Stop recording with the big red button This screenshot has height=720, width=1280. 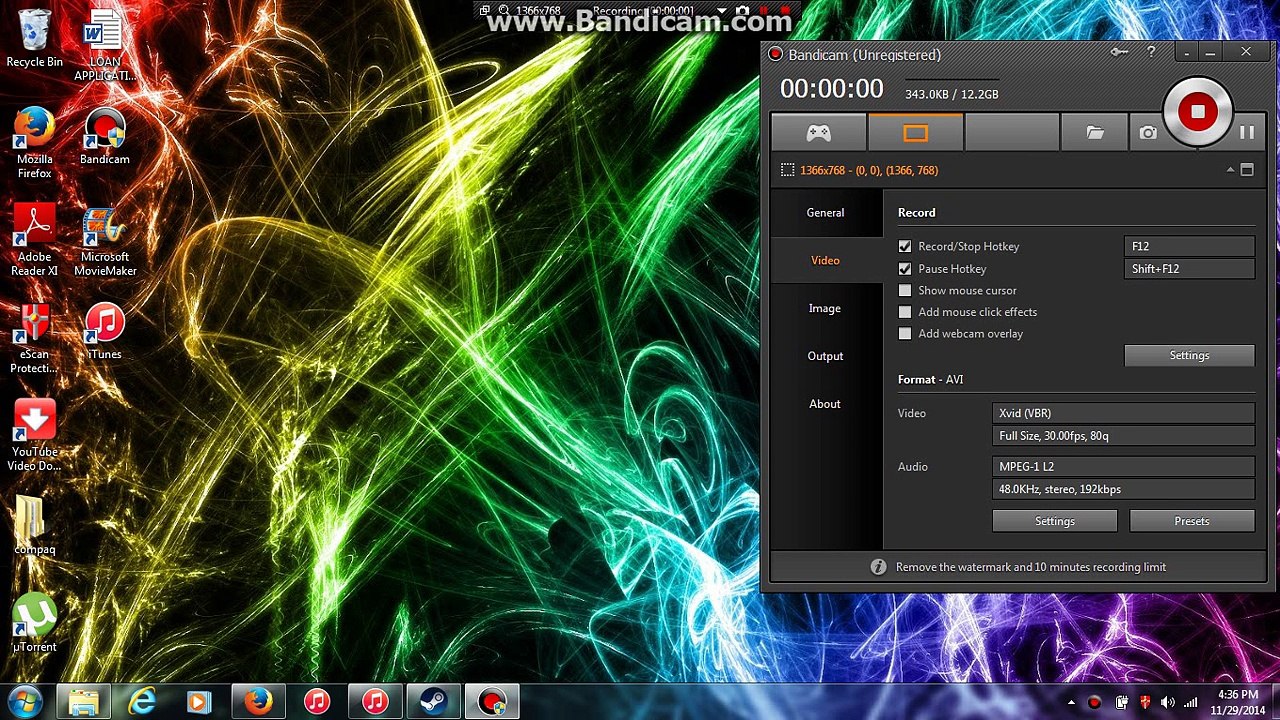click(1197, 112)
